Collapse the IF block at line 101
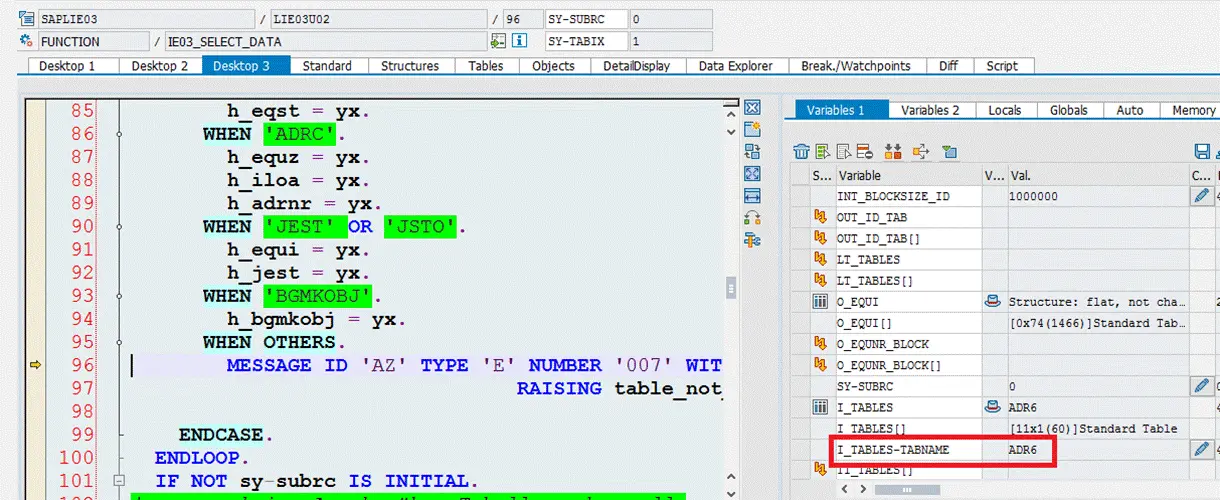1220x500 pixels. [119, 481]
